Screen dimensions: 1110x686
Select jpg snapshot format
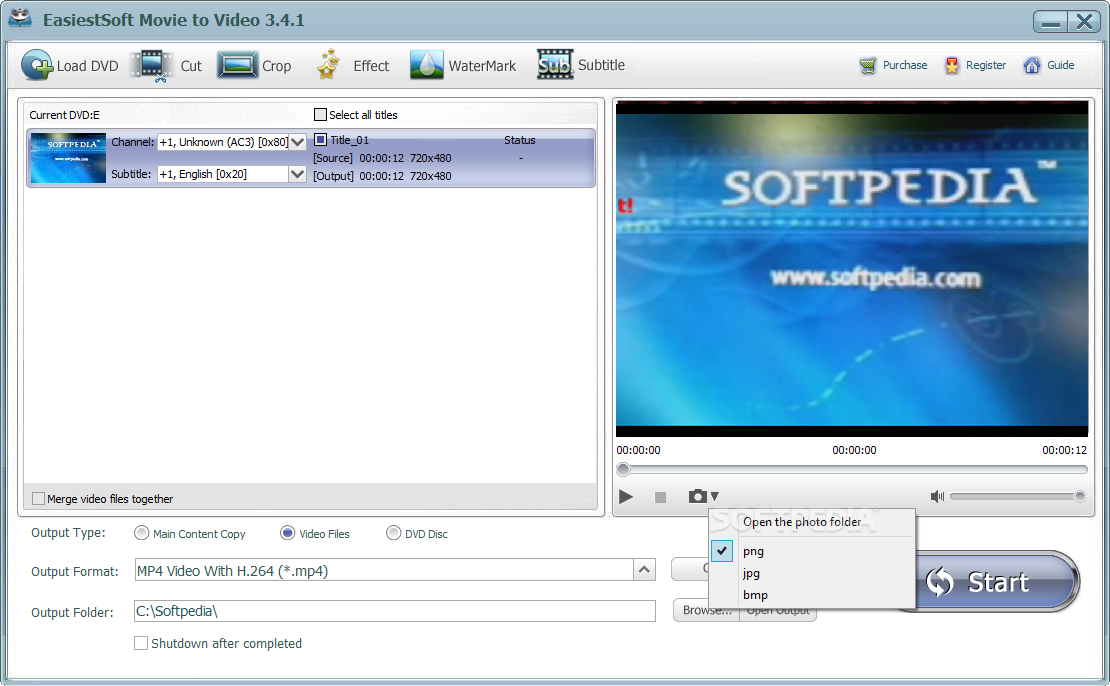click(x=751, y=573)
